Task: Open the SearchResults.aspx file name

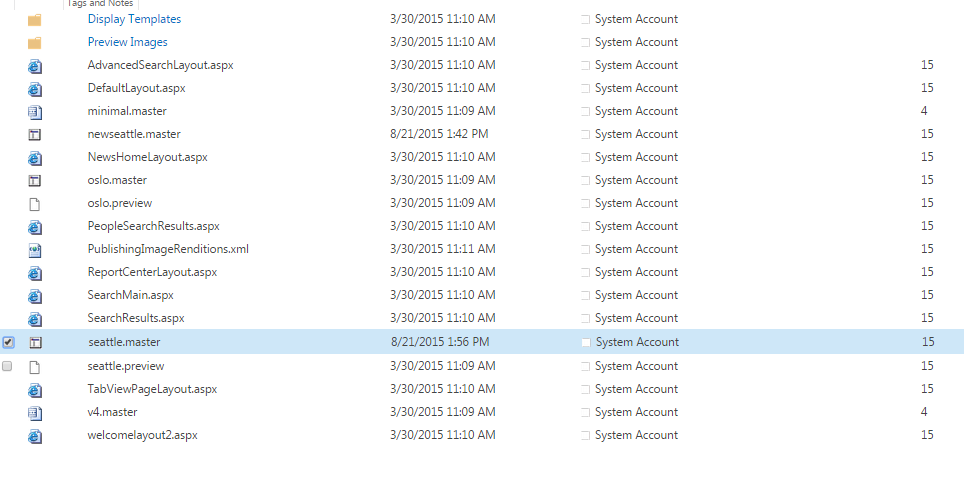Action: click(x=136, y=318)
